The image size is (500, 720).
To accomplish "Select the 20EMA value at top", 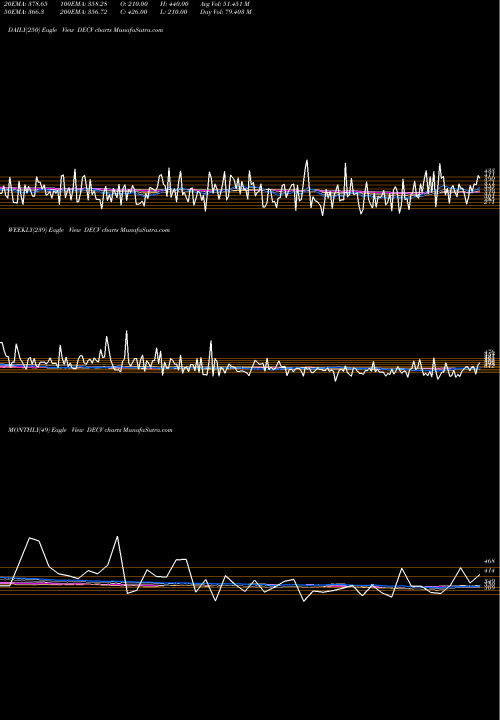I will click(26, 4).
